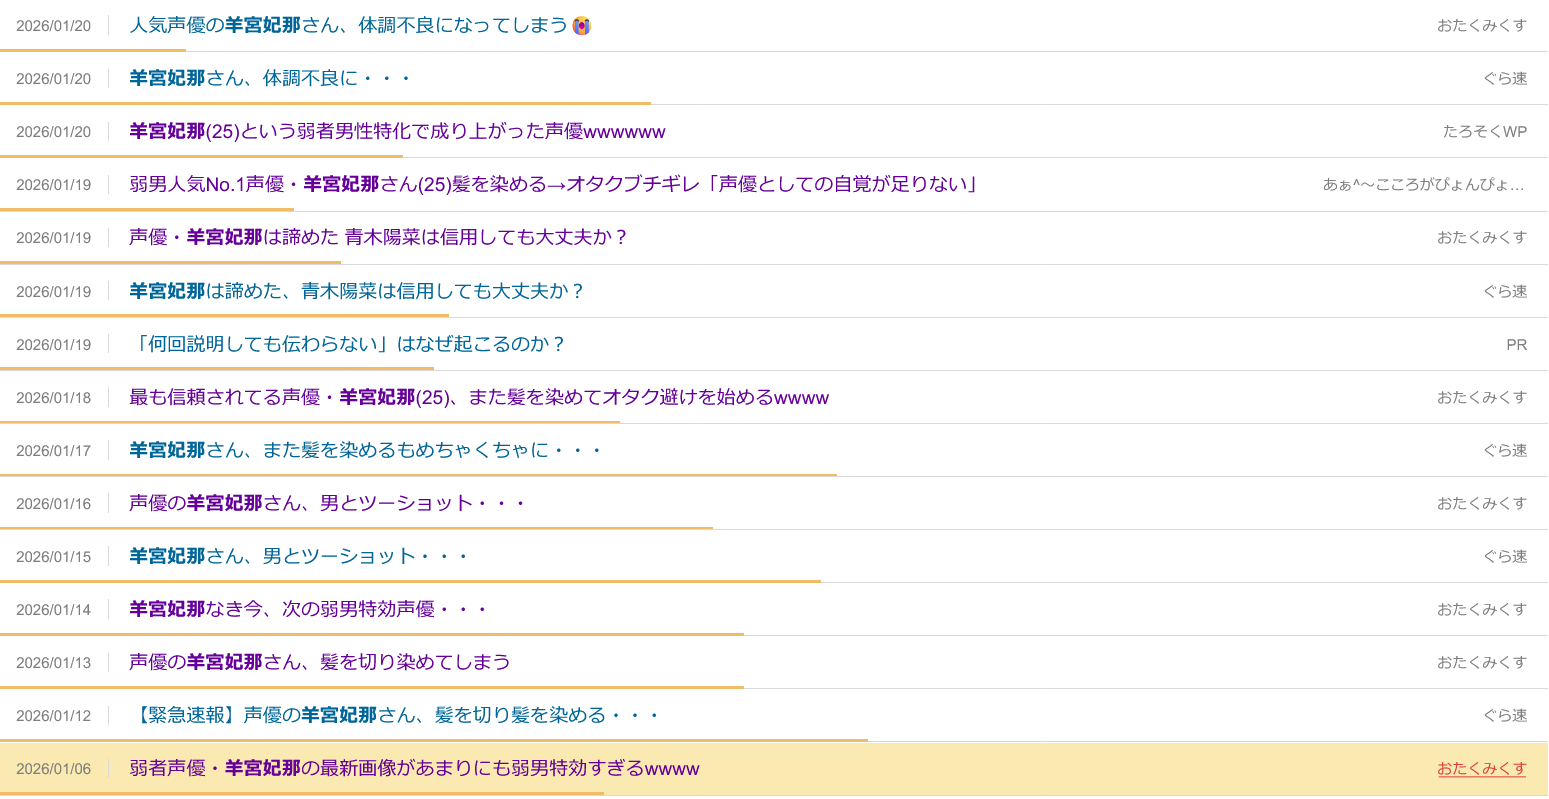This screenshot has width=1549, height=799.
Task: Open the '最も信頼されてる声優' article
Action: [x=478, y=397]
